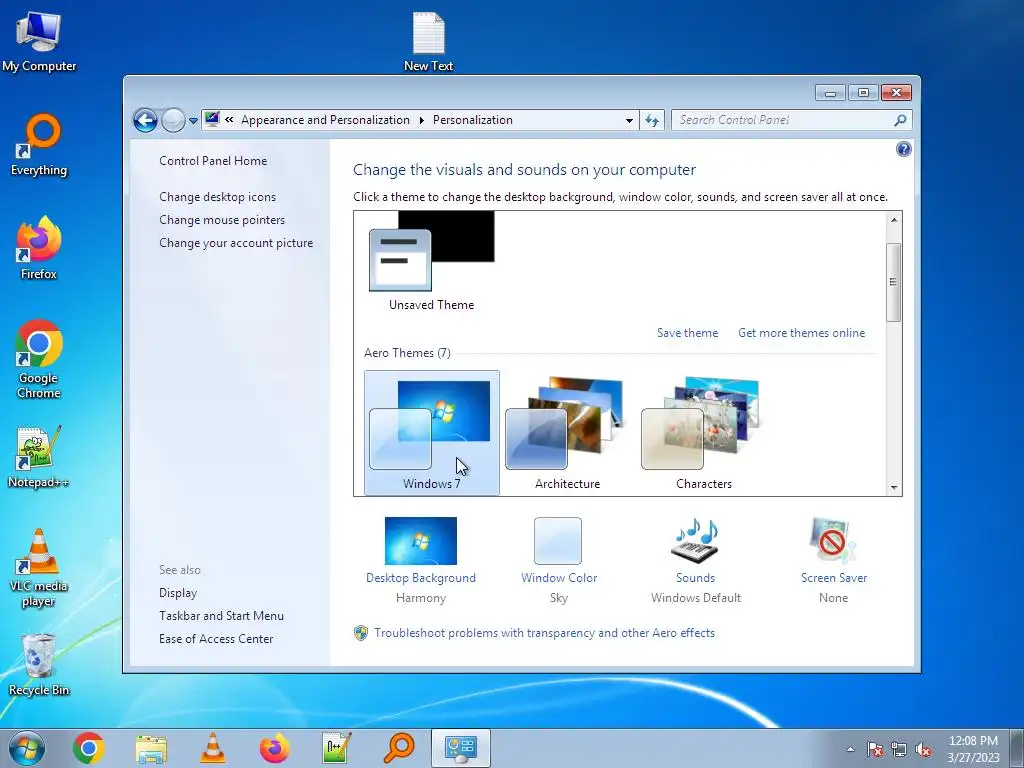This screenshot has height=768, width=1024.
Task: Click the Action Center flag tray icon
Action: (875, 749)
